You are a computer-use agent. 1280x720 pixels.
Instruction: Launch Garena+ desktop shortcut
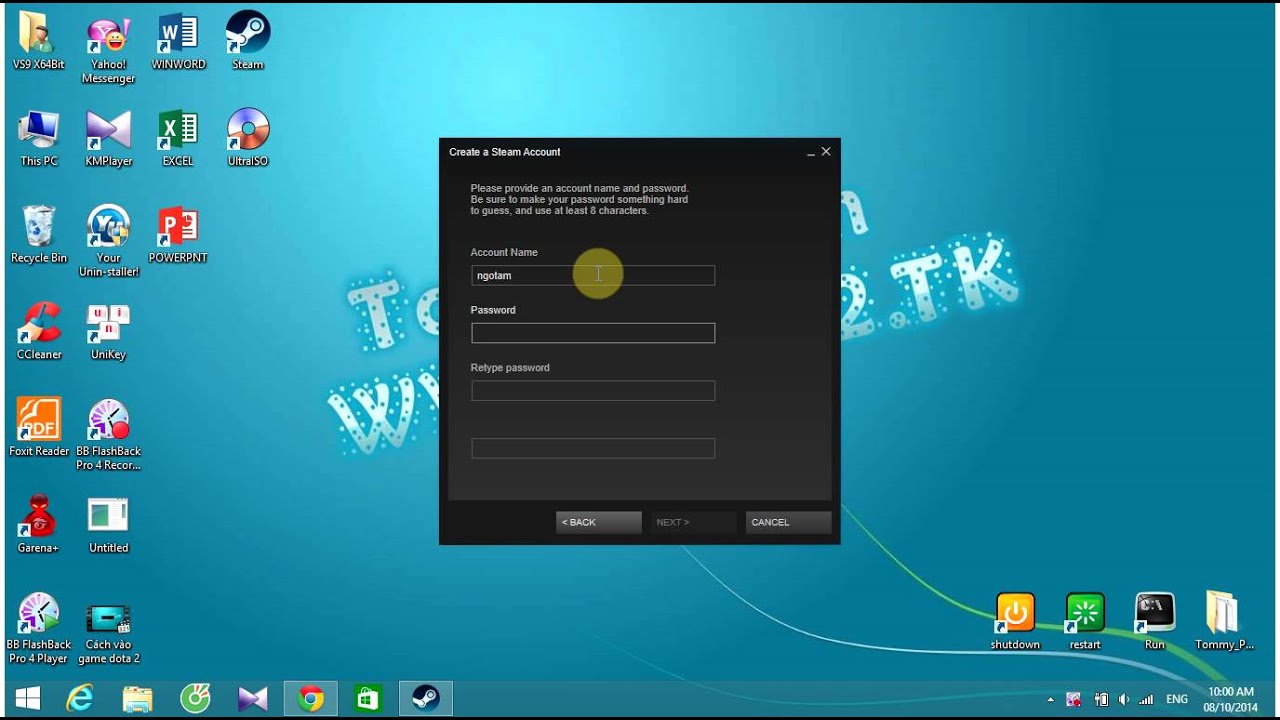38,525
